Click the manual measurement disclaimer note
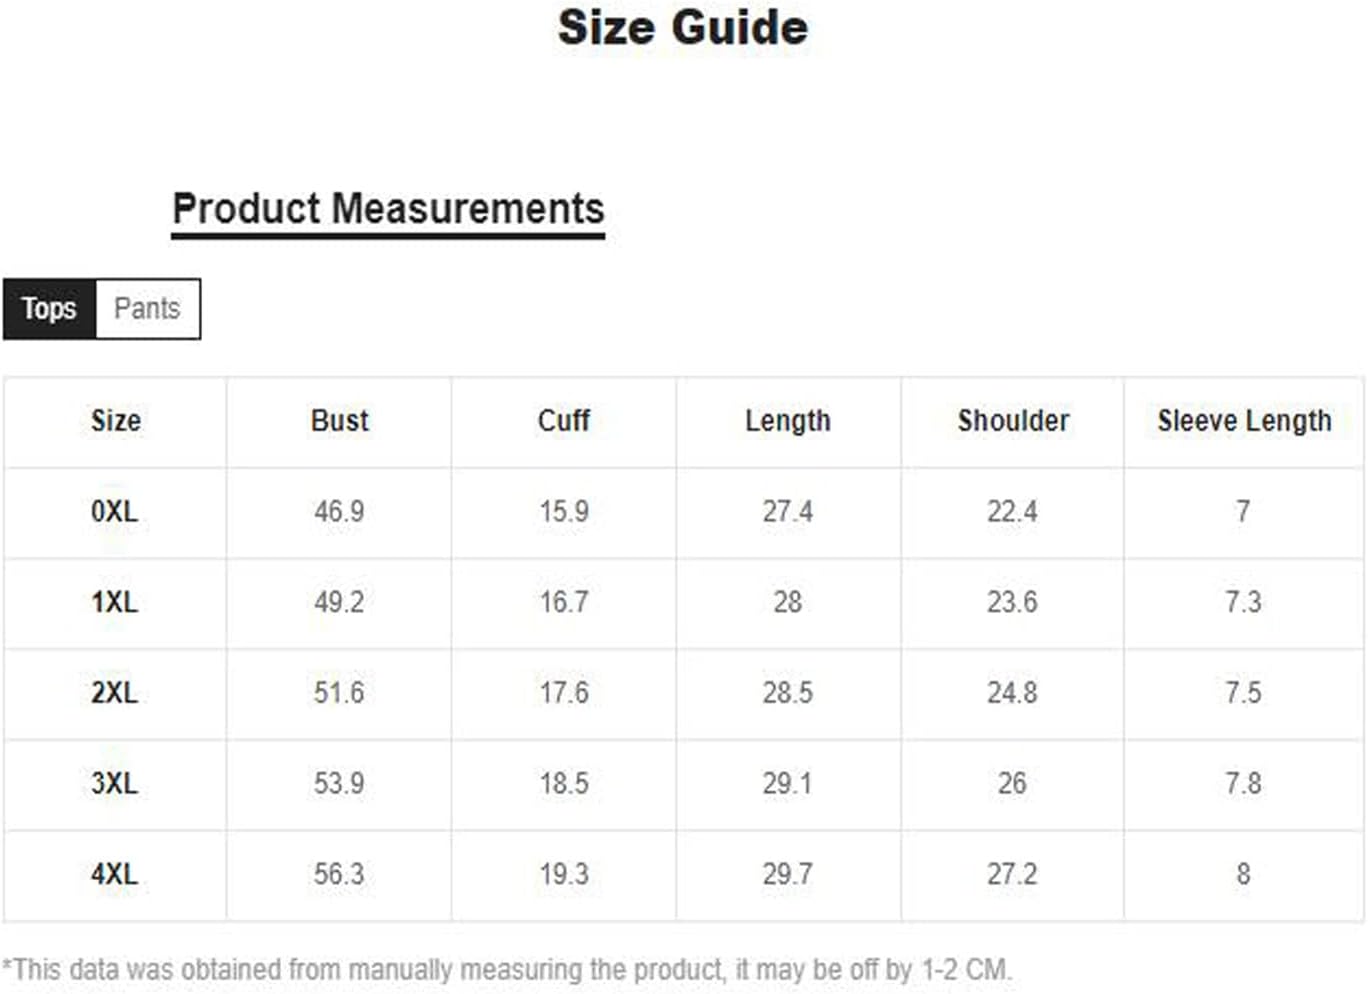 [508, 970]
